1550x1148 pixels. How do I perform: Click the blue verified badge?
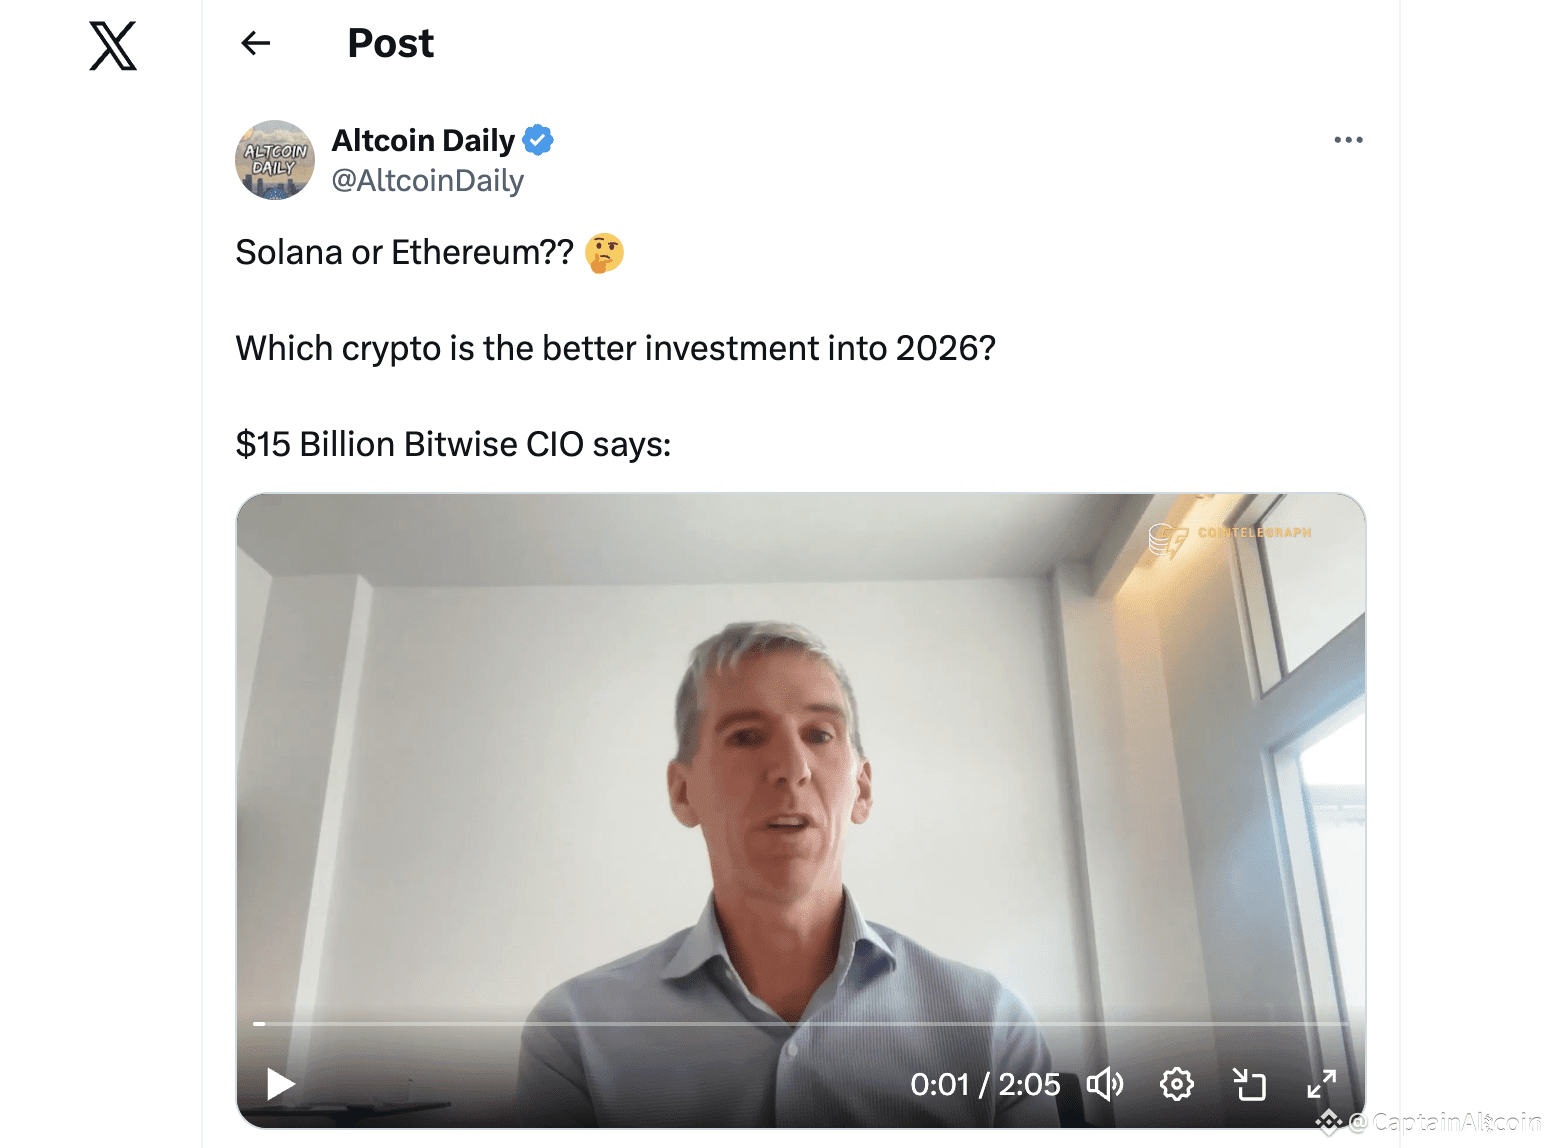[538, 140]
